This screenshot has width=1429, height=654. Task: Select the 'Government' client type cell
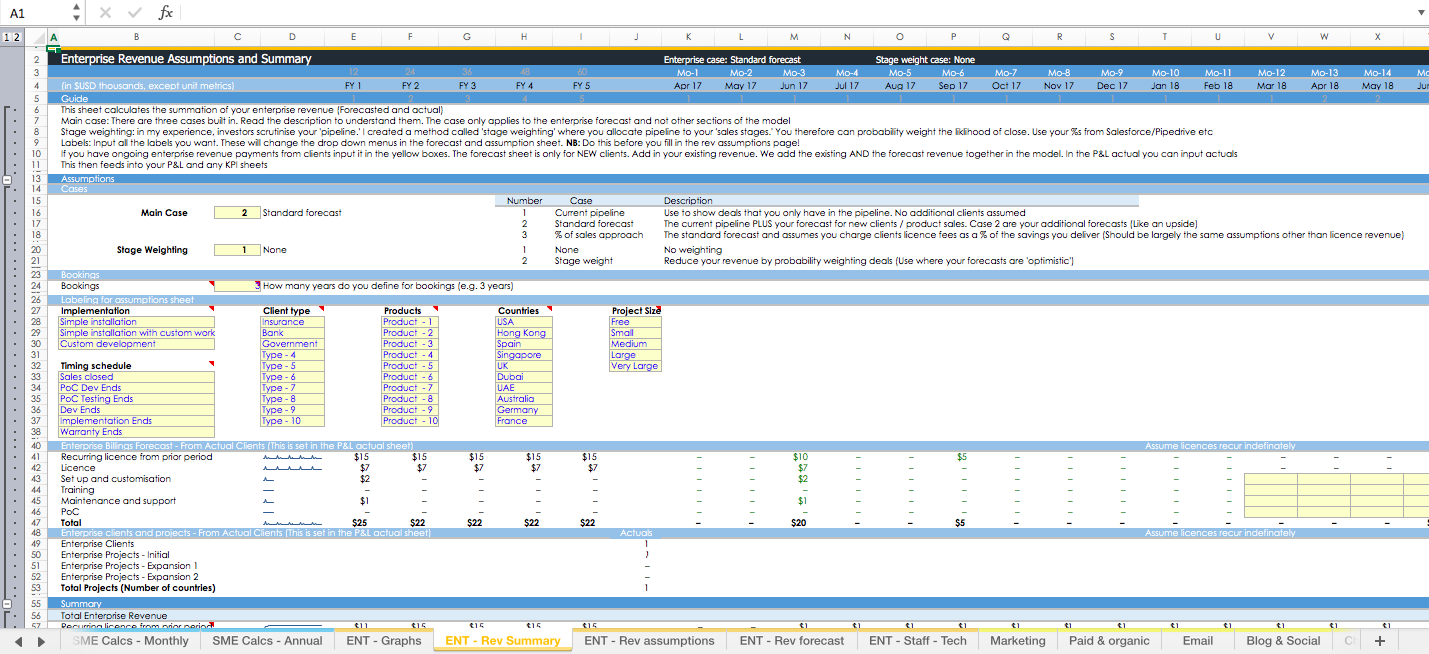coord(292,344)
